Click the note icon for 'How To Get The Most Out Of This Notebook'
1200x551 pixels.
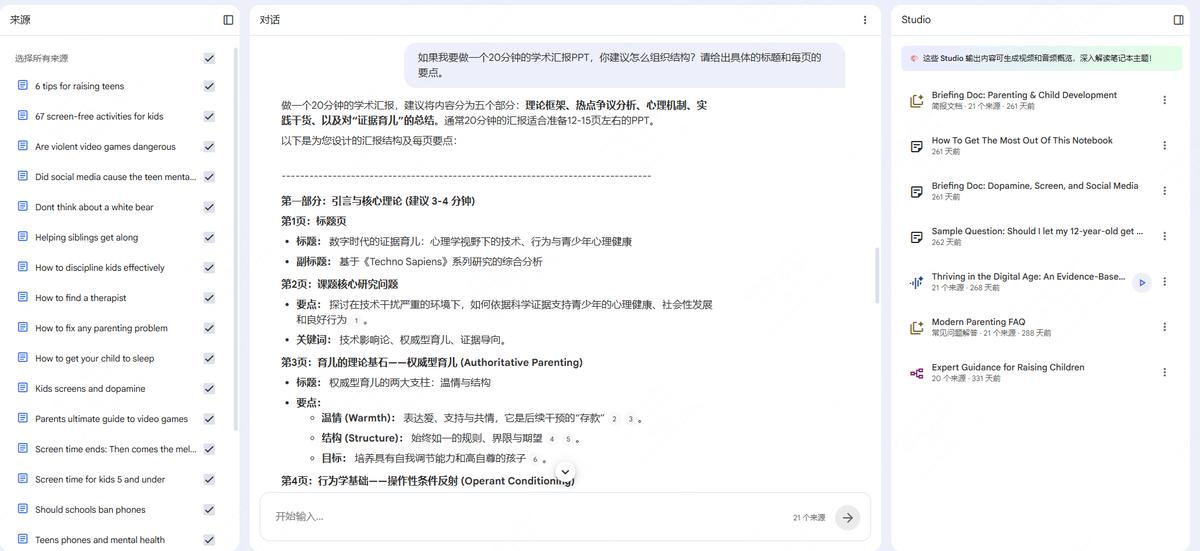coord(916,146)
